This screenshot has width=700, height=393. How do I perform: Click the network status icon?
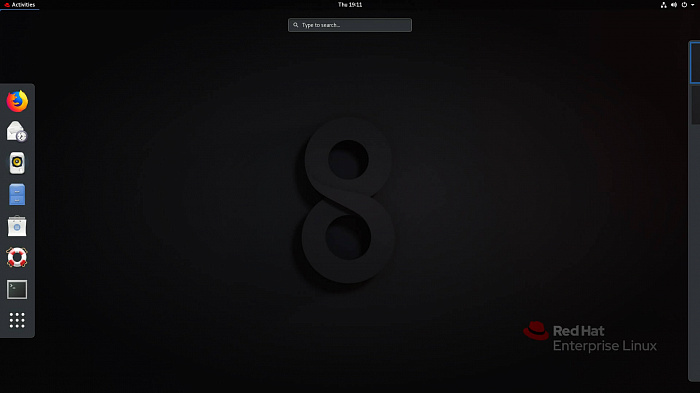coord(664,4)
